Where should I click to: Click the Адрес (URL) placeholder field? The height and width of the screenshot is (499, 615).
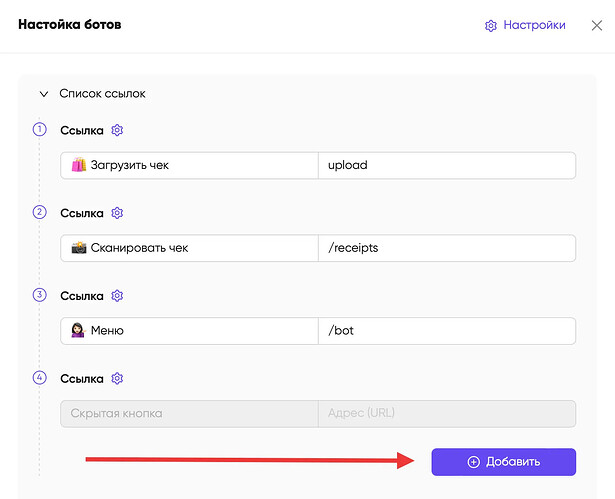click(447, 413)
